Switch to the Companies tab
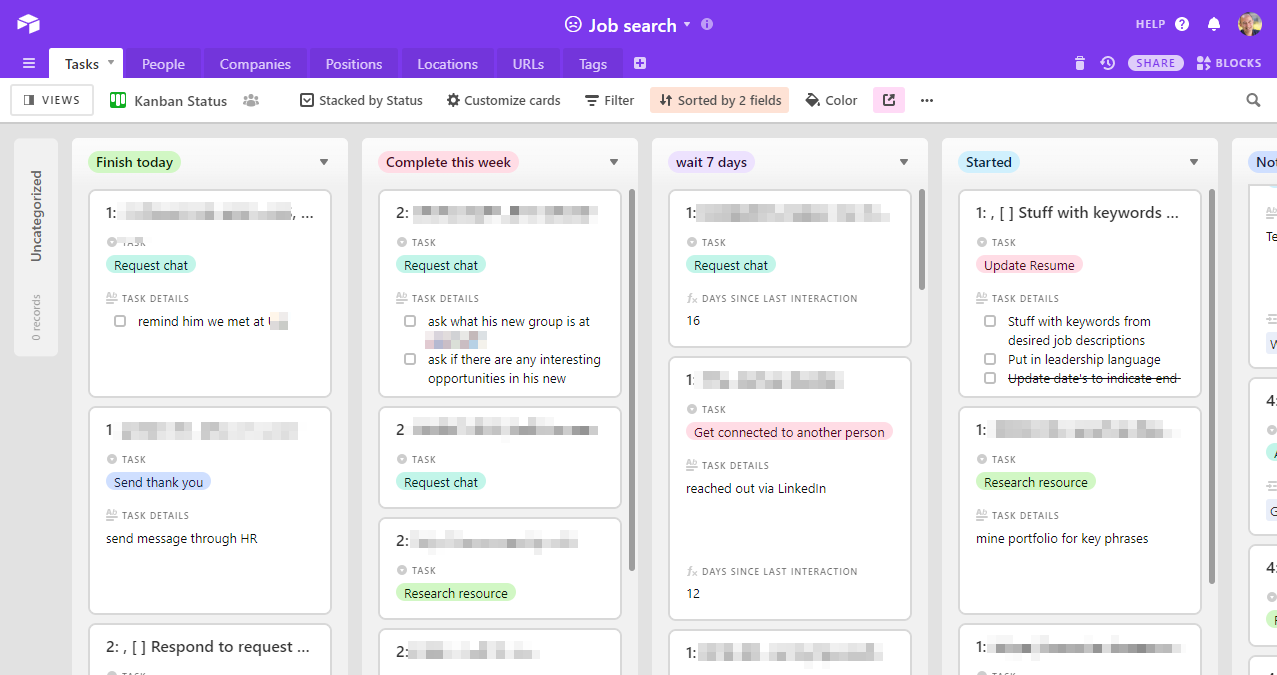The height and width of the screenshot is (675, 1277). (255, 64)
